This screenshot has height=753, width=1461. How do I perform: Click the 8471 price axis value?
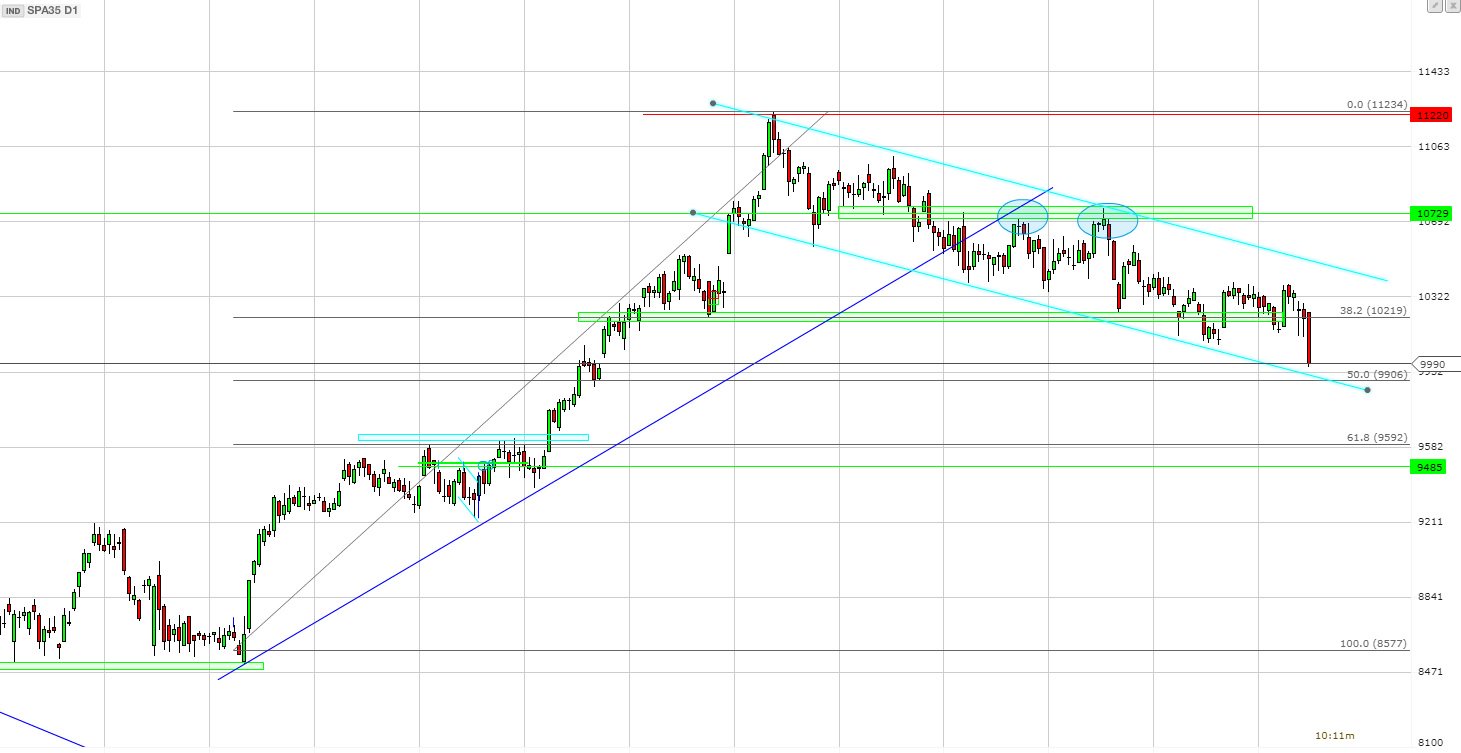click(1431, 672)
